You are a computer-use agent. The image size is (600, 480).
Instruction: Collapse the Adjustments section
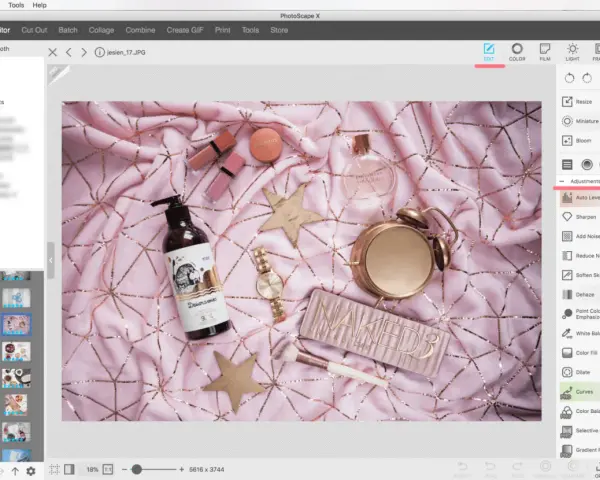[562, 181]
